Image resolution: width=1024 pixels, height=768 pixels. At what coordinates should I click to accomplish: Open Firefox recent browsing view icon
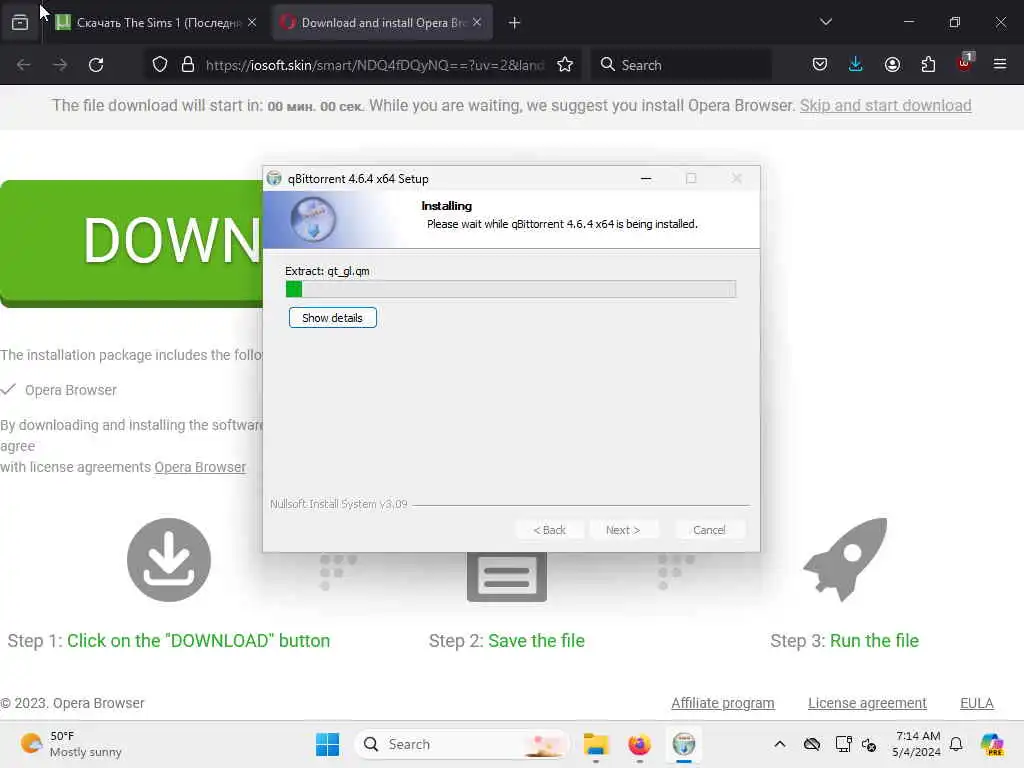20,23
